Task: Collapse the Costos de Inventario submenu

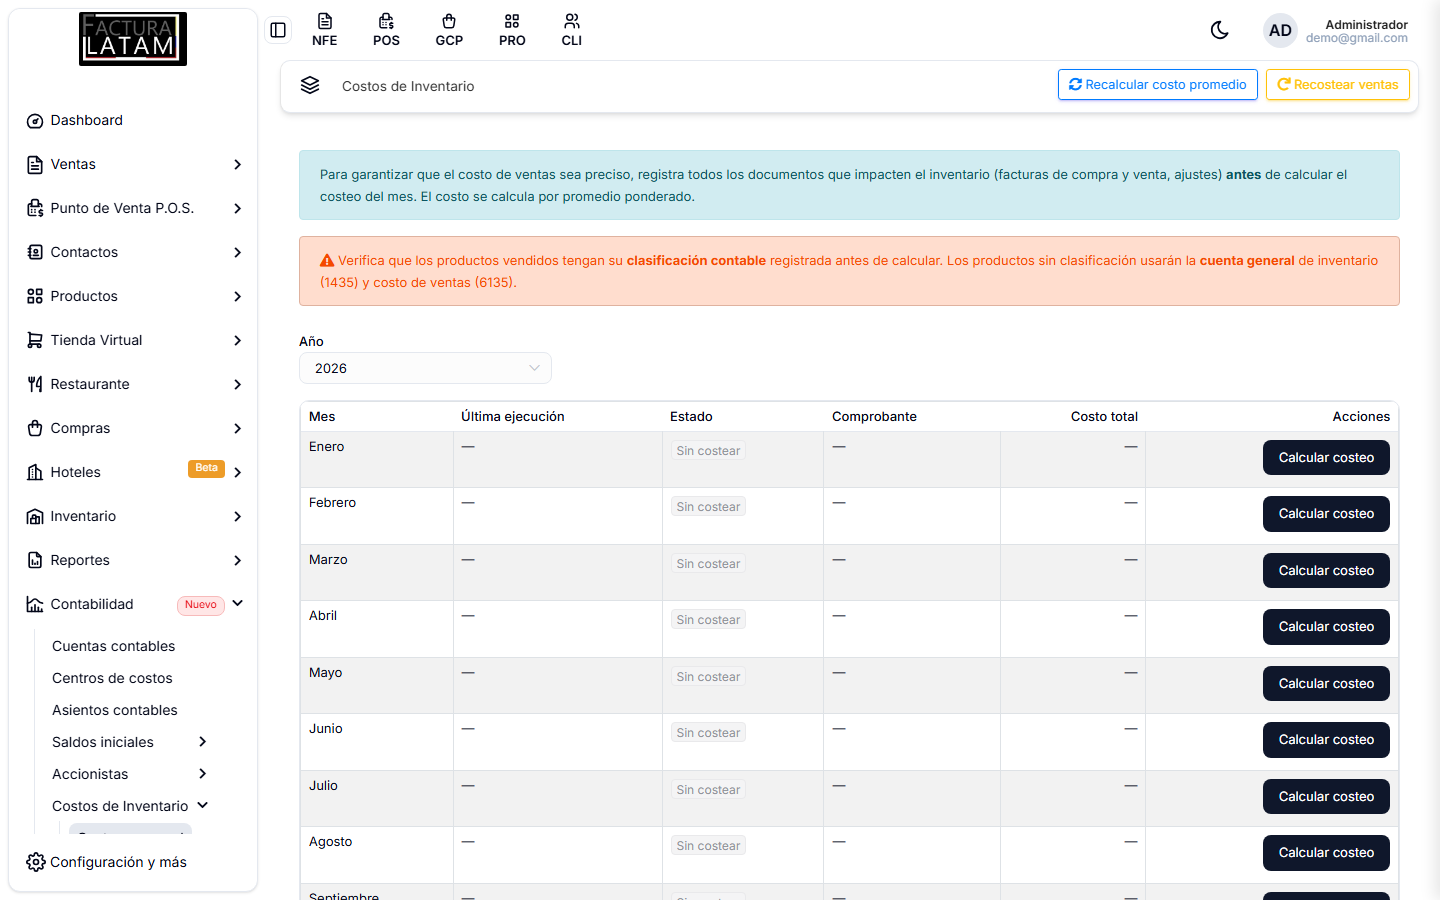Action: coord(203,805)
